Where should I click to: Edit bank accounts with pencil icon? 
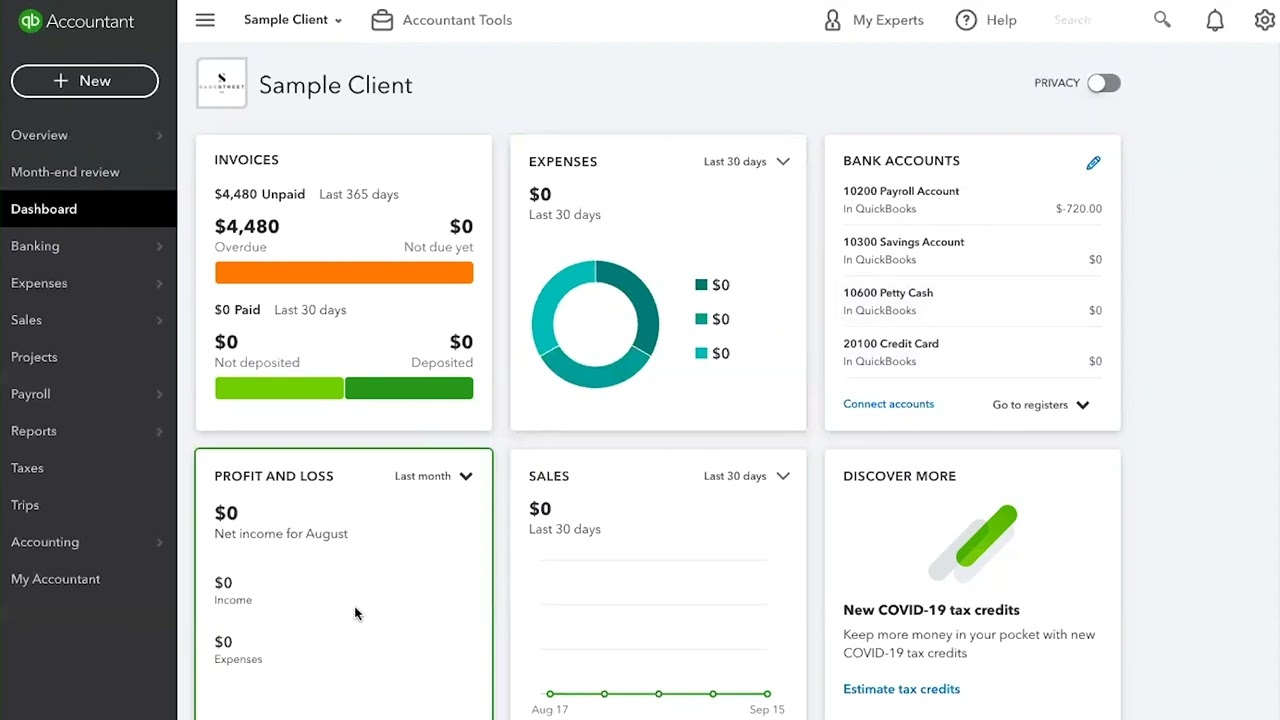click(x=1093, y=162)
